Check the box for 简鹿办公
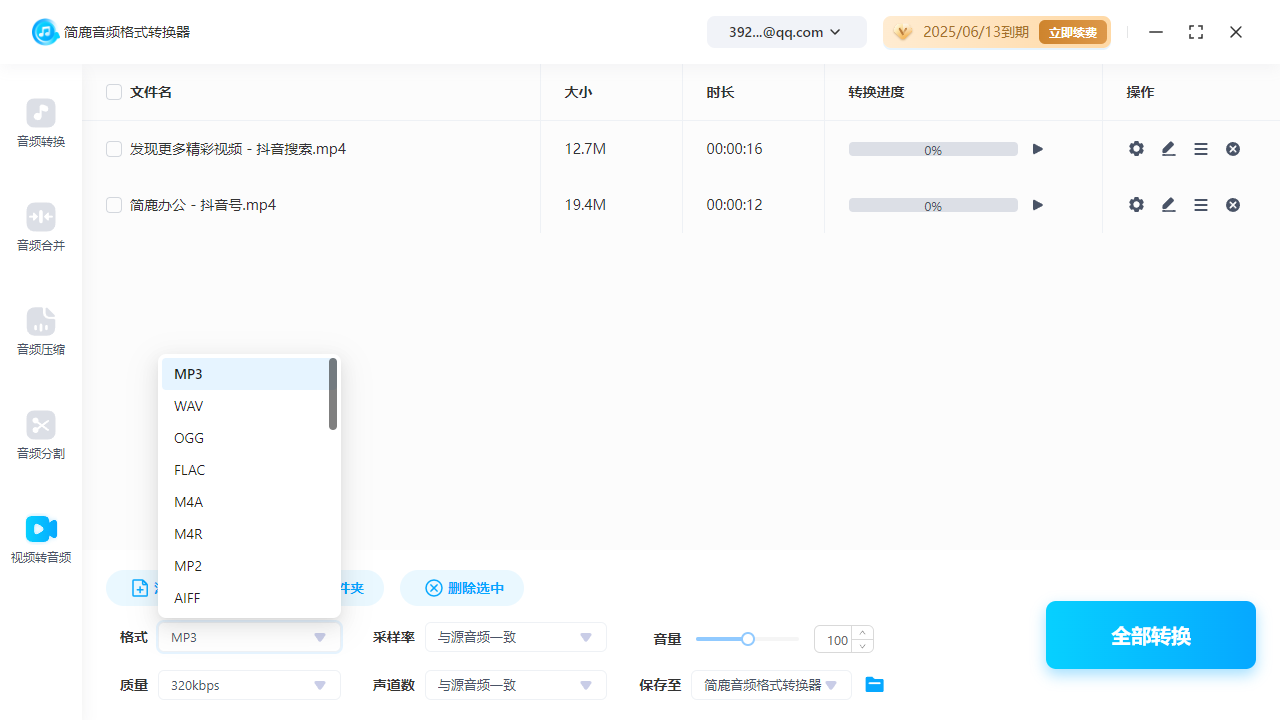 tap(114, 204)
